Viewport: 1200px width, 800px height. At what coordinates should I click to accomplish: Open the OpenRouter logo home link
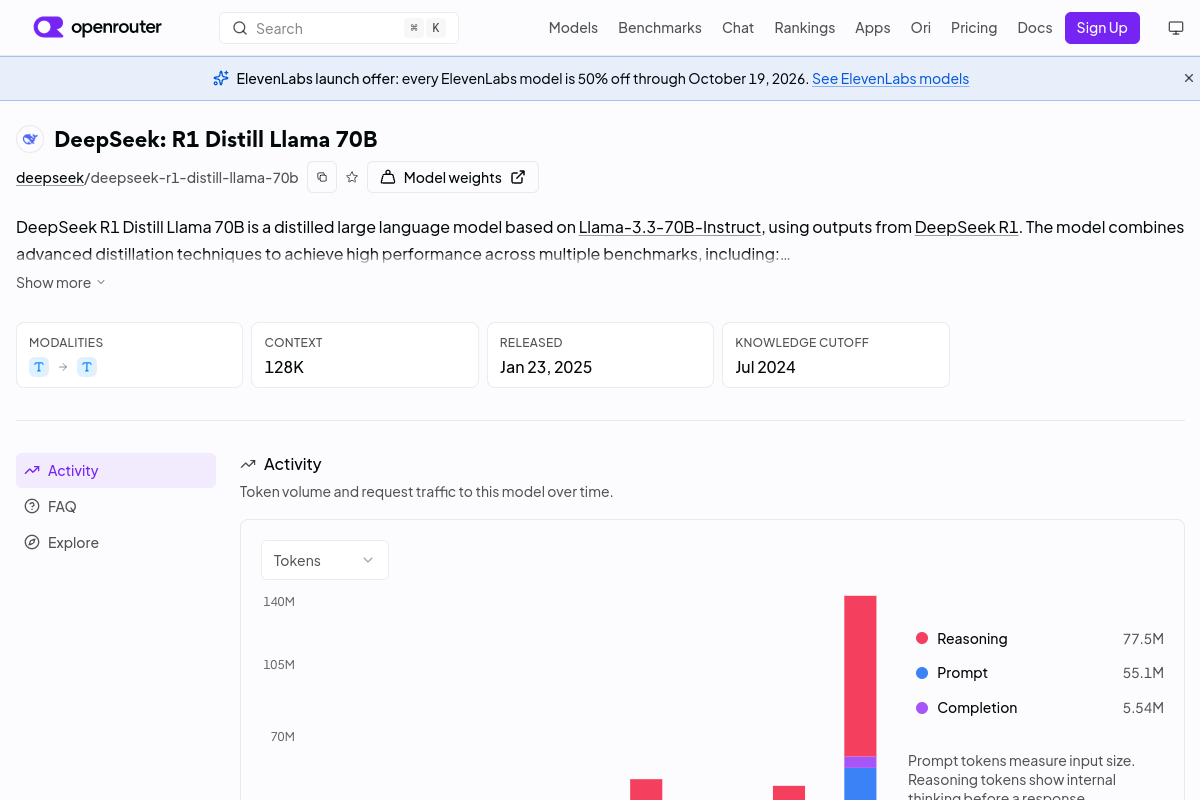(97, 28)
